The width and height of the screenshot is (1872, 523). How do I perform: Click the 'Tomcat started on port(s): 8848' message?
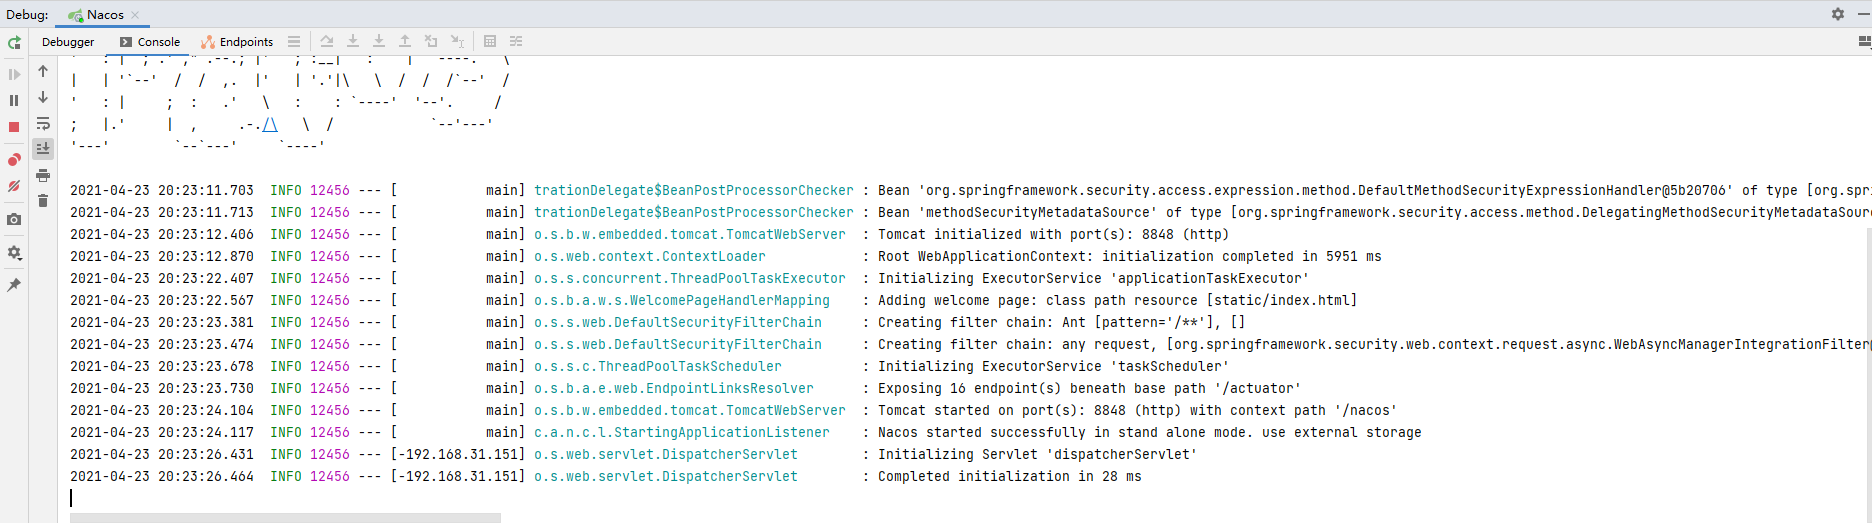coord(1138,410)
